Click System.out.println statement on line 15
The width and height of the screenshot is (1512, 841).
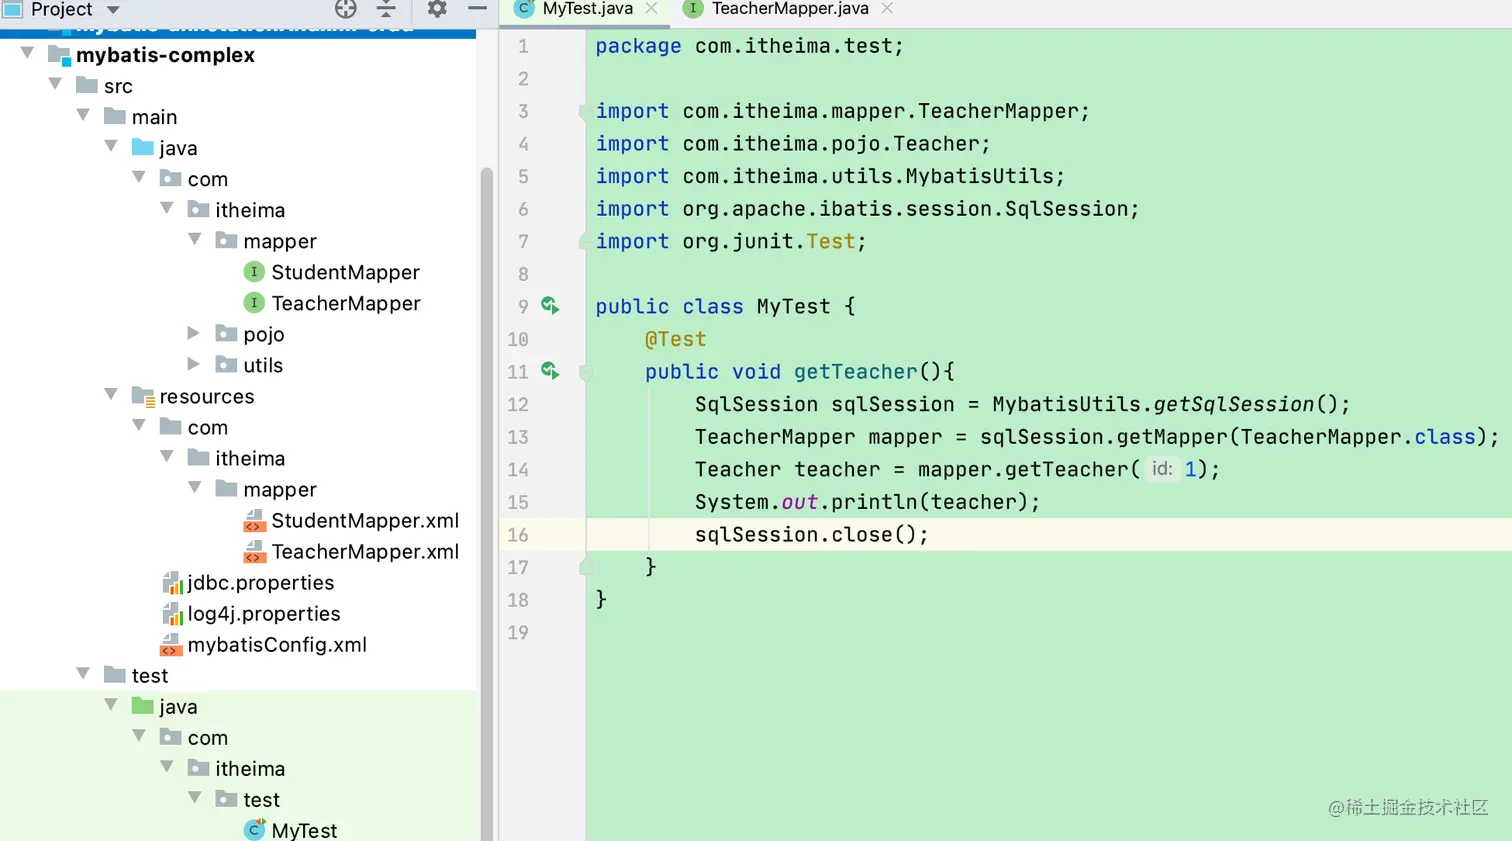[867, 502]
